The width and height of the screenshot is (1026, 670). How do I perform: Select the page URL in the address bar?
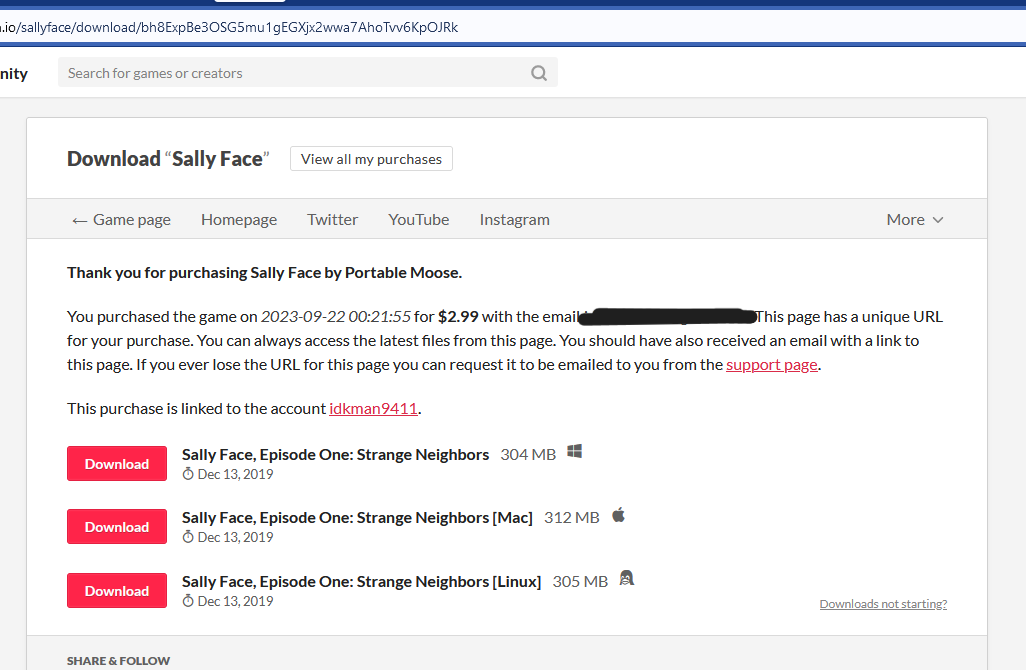point(230,27)
